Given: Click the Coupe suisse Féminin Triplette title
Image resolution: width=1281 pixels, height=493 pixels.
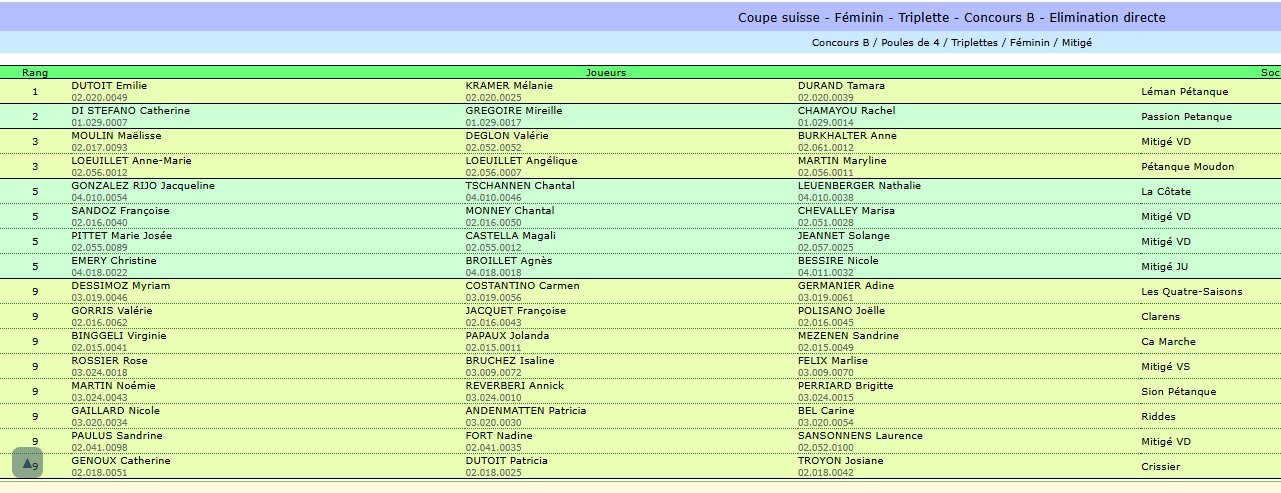Looking at the screenshot, I should tap(951, 18).
